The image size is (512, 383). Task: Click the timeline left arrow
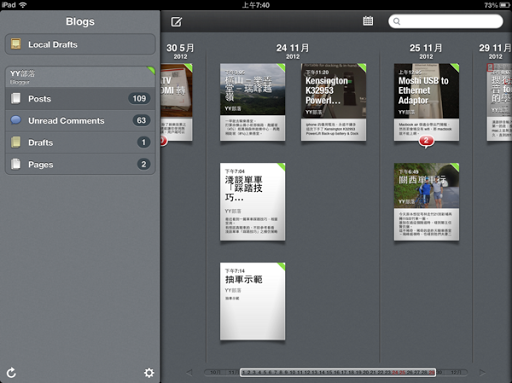[189, 372]
